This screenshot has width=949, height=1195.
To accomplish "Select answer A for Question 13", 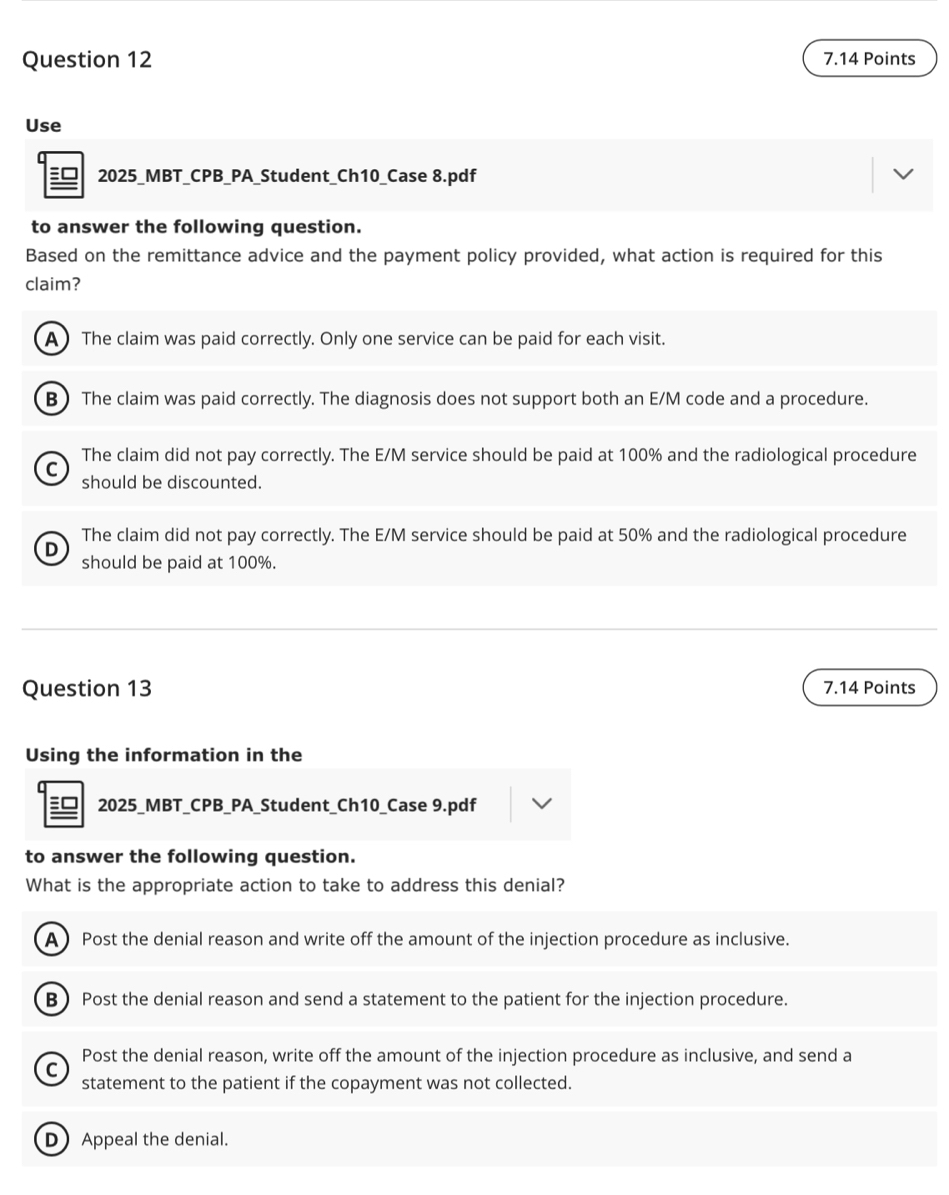I will click(x=51, y=938).
